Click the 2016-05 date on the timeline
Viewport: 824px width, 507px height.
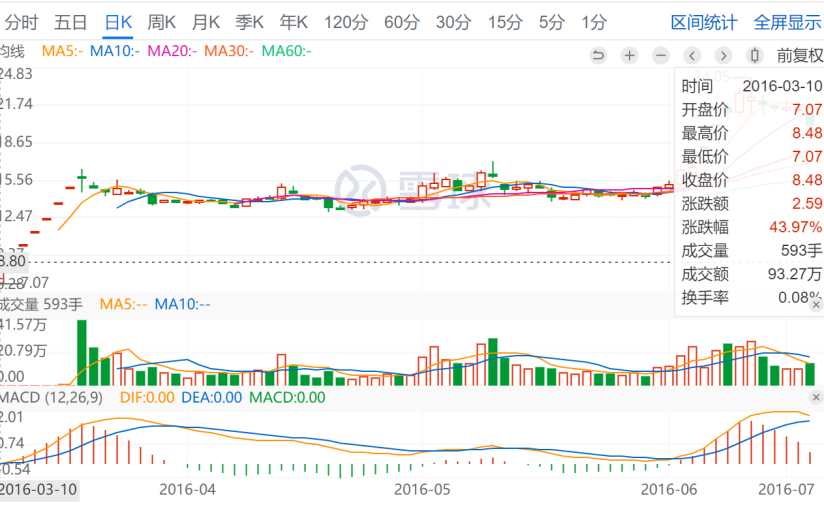tap(424, 489)
